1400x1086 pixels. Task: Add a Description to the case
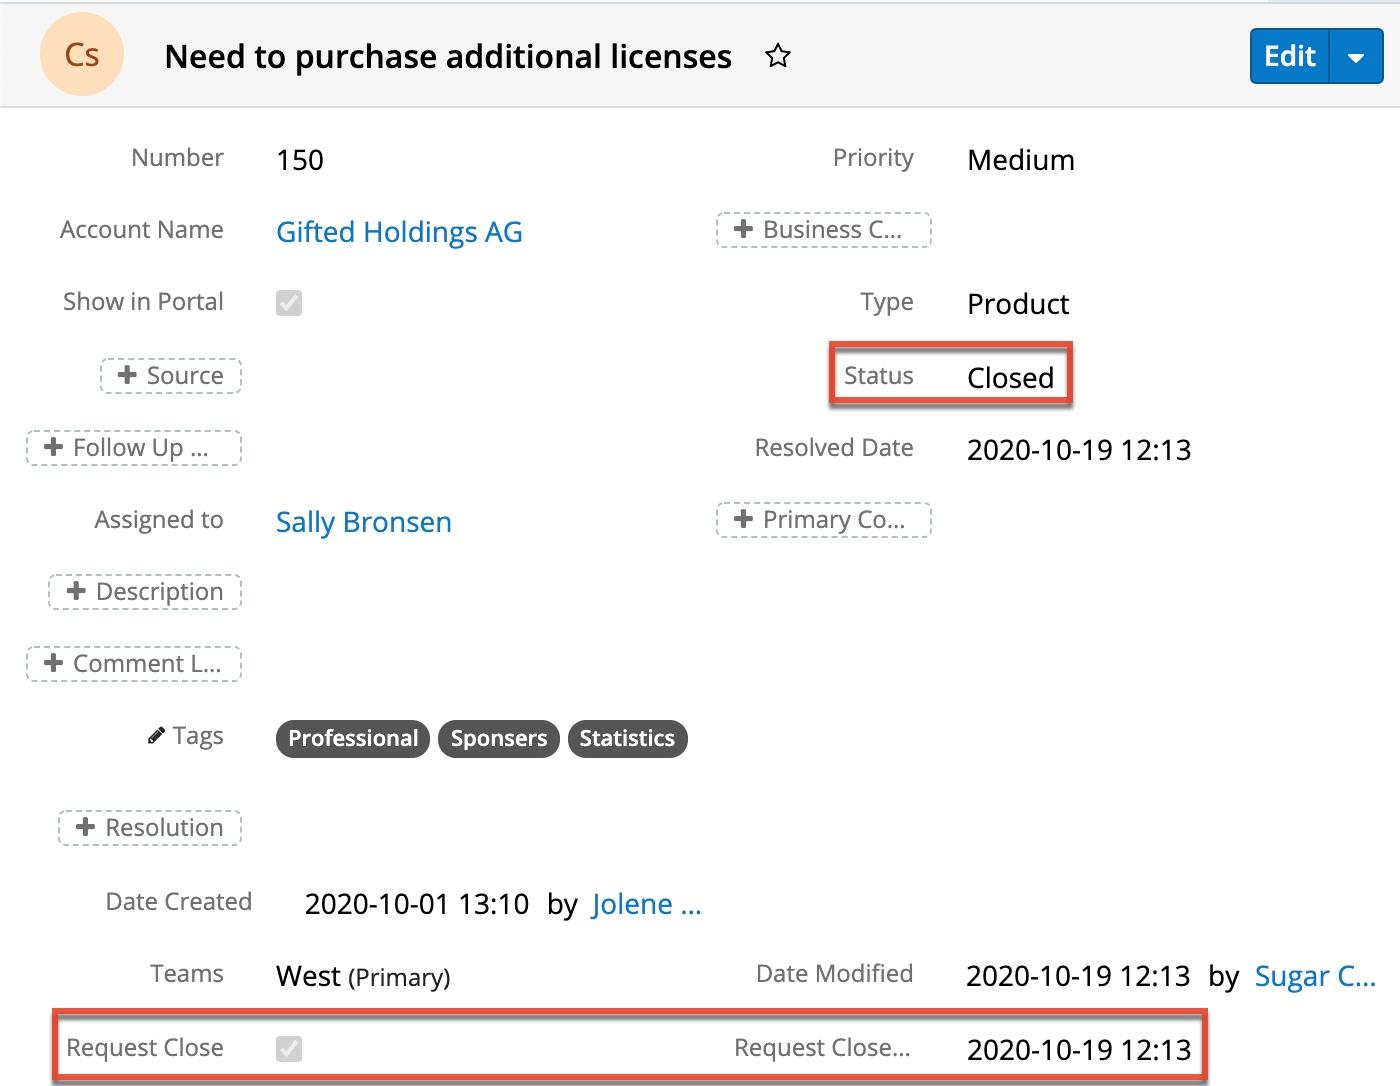146,592
